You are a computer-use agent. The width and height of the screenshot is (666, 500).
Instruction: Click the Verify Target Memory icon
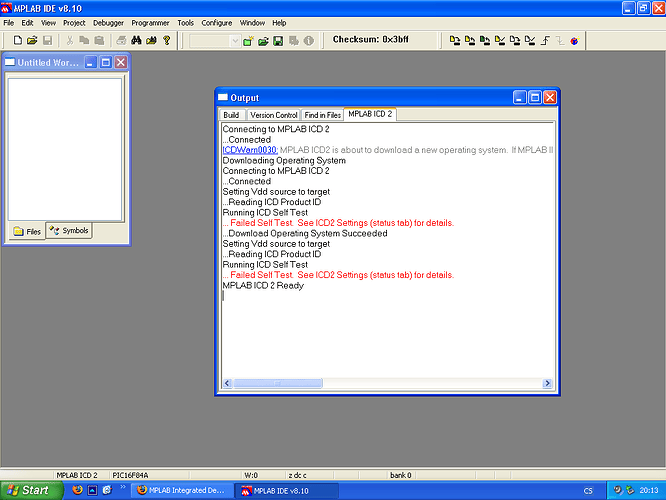tap(500, 41)
